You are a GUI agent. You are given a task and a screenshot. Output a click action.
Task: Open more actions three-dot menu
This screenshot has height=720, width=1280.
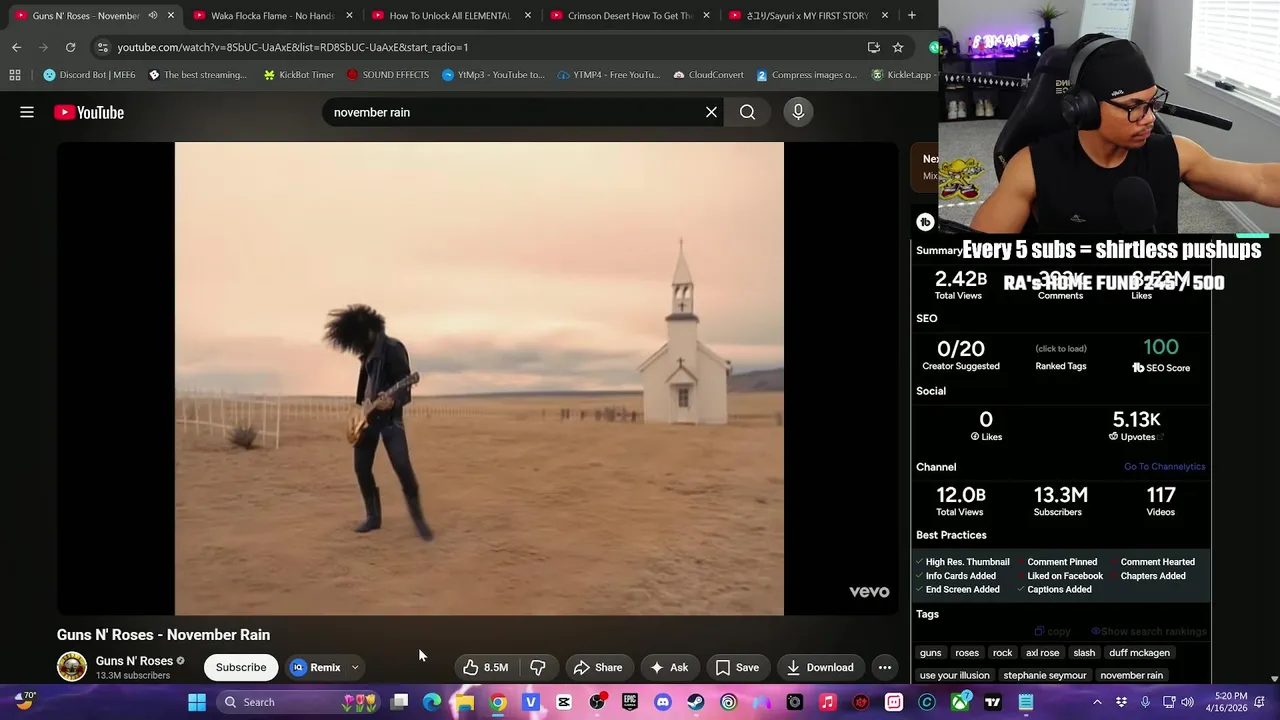tap(885, 667)
